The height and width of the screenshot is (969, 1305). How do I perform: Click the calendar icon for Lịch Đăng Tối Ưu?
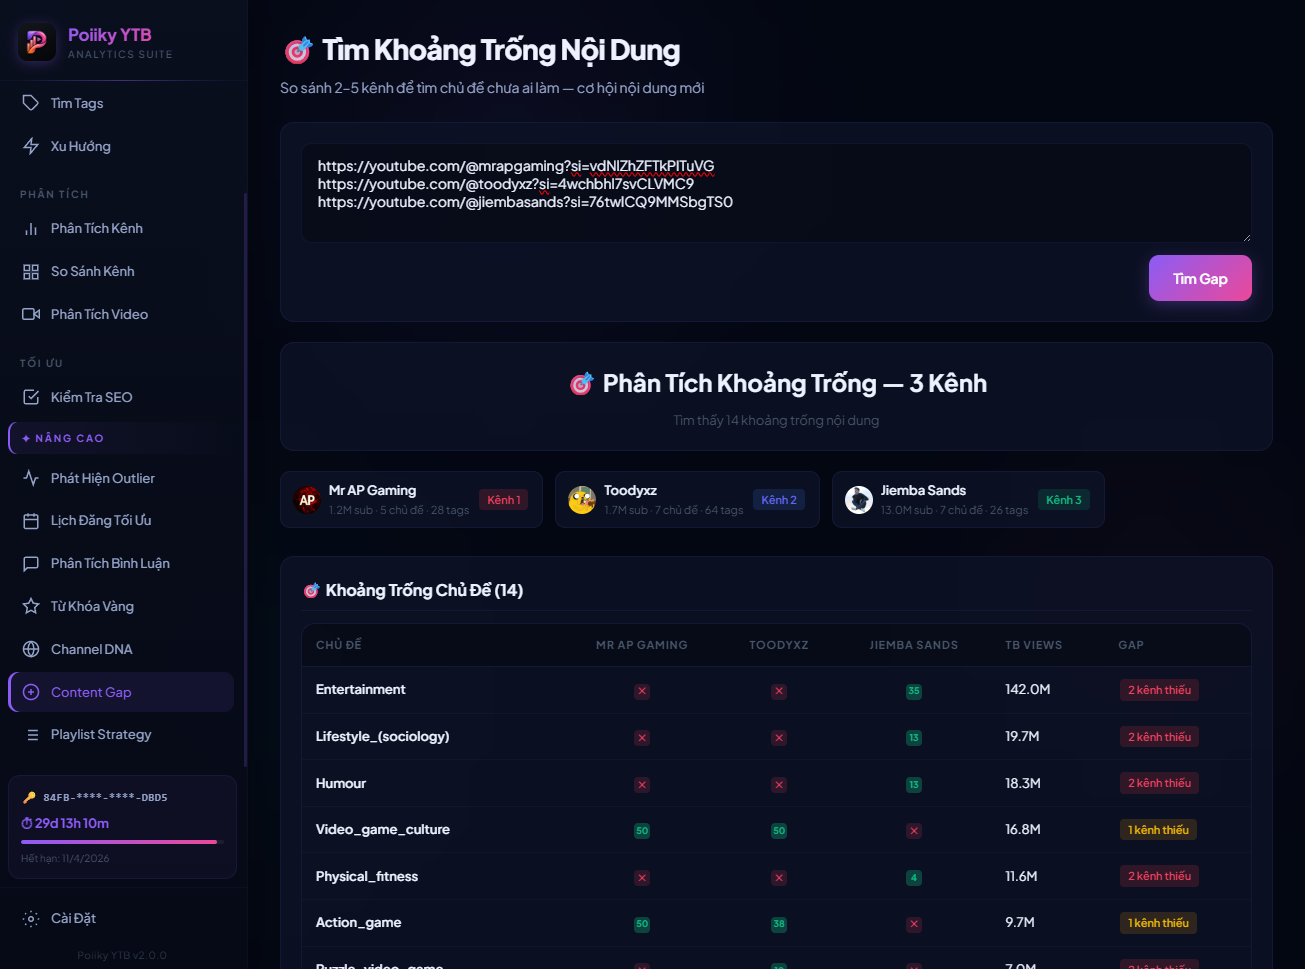tap(31, 521)
